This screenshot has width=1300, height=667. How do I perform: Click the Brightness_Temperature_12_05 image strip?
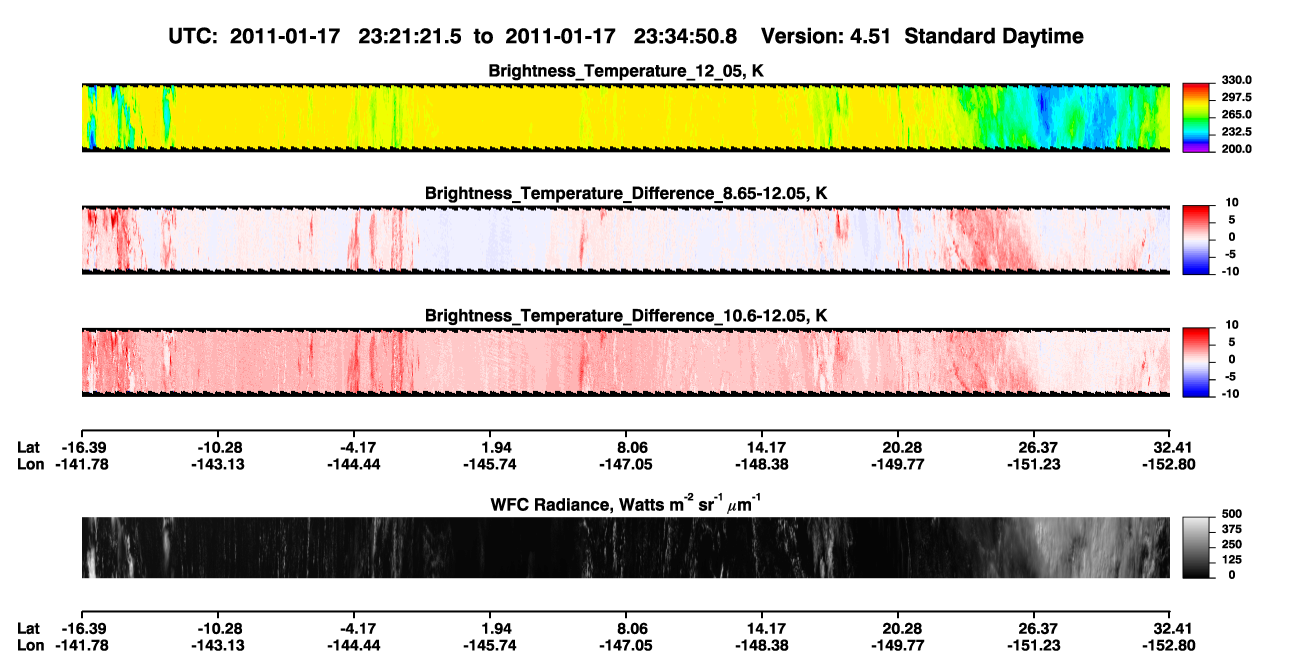pyautogui.click(x=625, y=117)
